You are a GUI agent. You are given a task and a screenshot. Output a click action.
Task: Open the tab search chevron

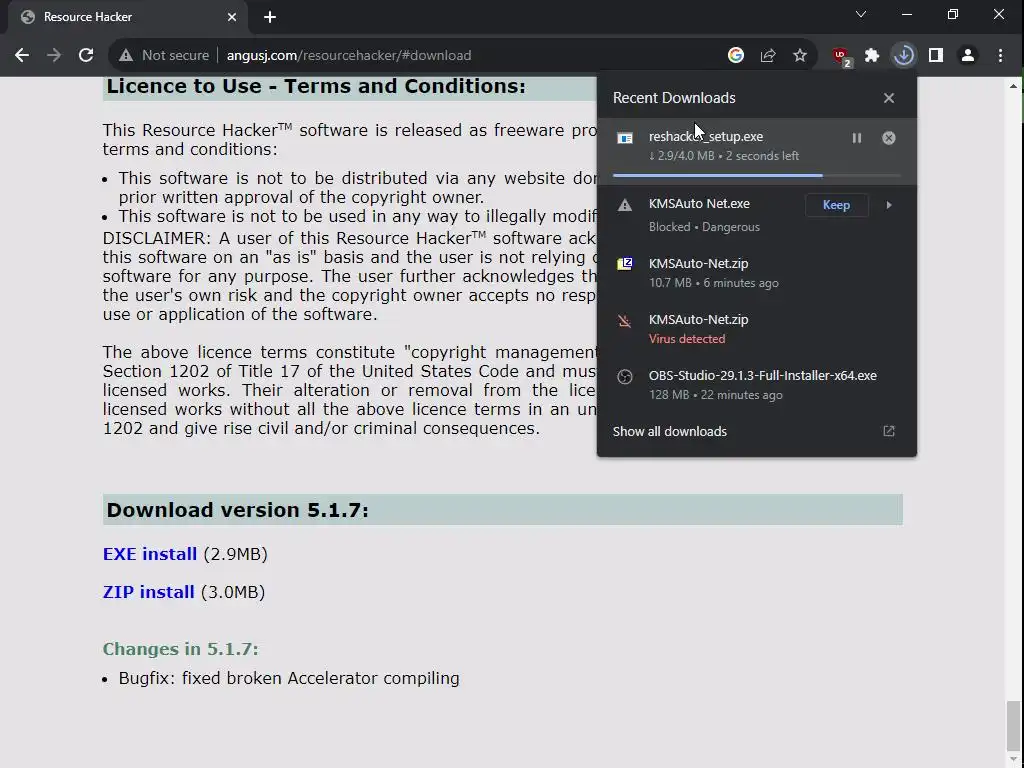[x=861, y=14]
